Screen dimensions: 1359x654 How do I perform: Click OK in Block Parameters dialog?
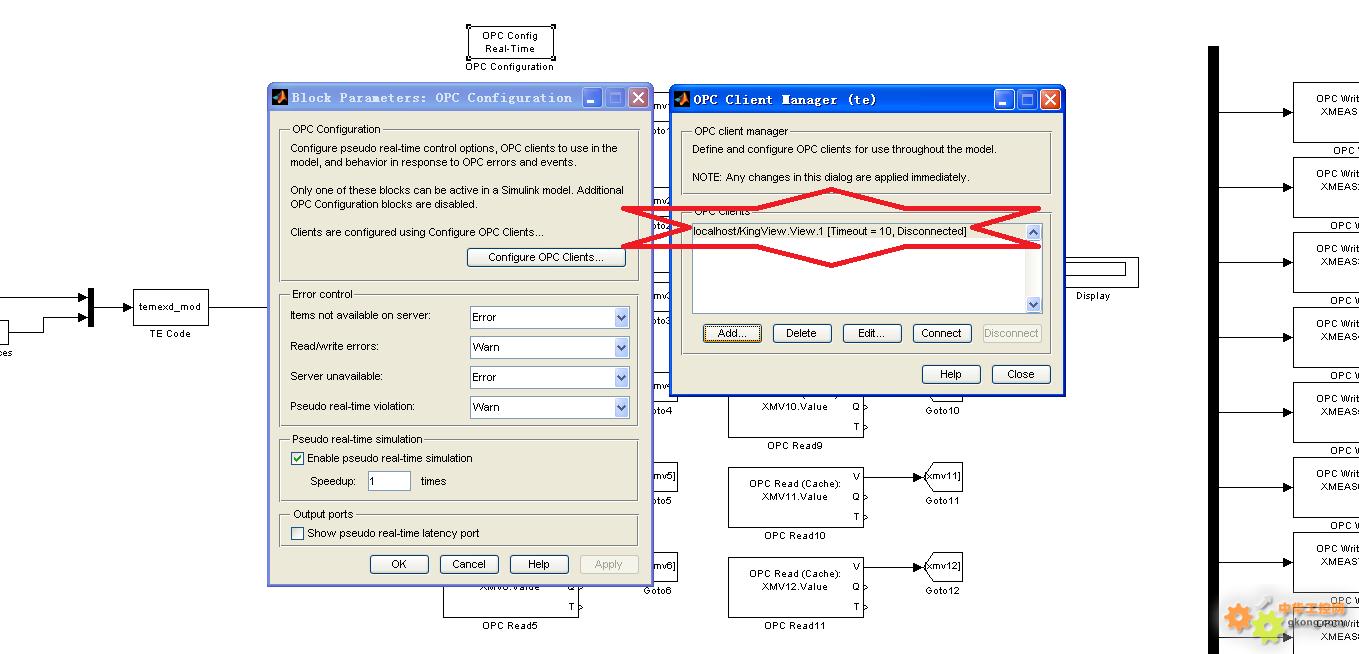pyautogui.click(x=399, y=564)
